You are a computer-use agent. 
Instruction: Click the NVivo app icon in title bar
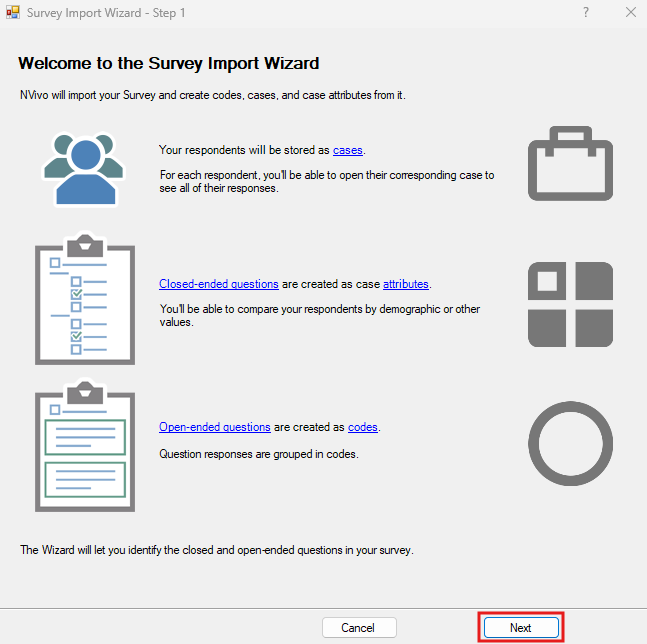tap(13, 12)
